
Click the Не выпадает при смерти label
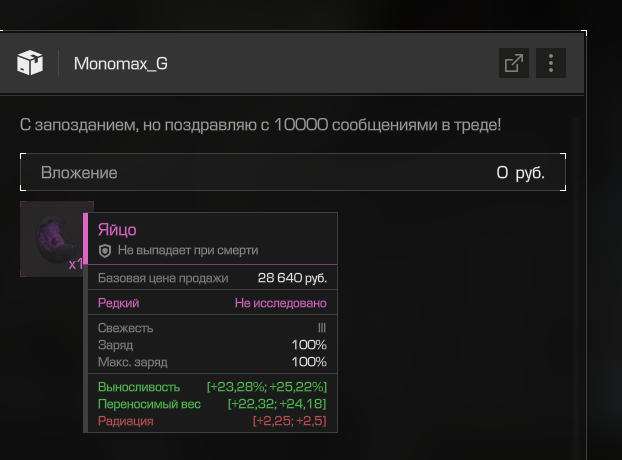188,250
